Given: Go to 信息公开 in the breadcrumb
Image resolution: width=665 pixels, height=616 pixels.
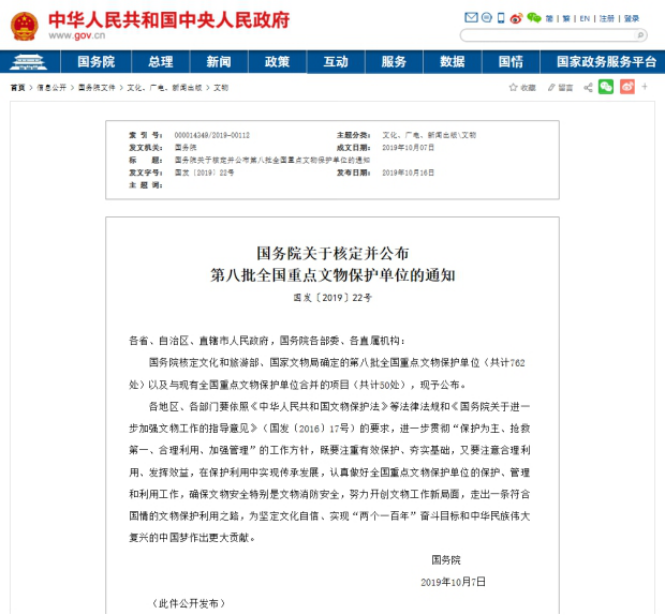Looking at the screenshot, I should click(x=51, y=88).
